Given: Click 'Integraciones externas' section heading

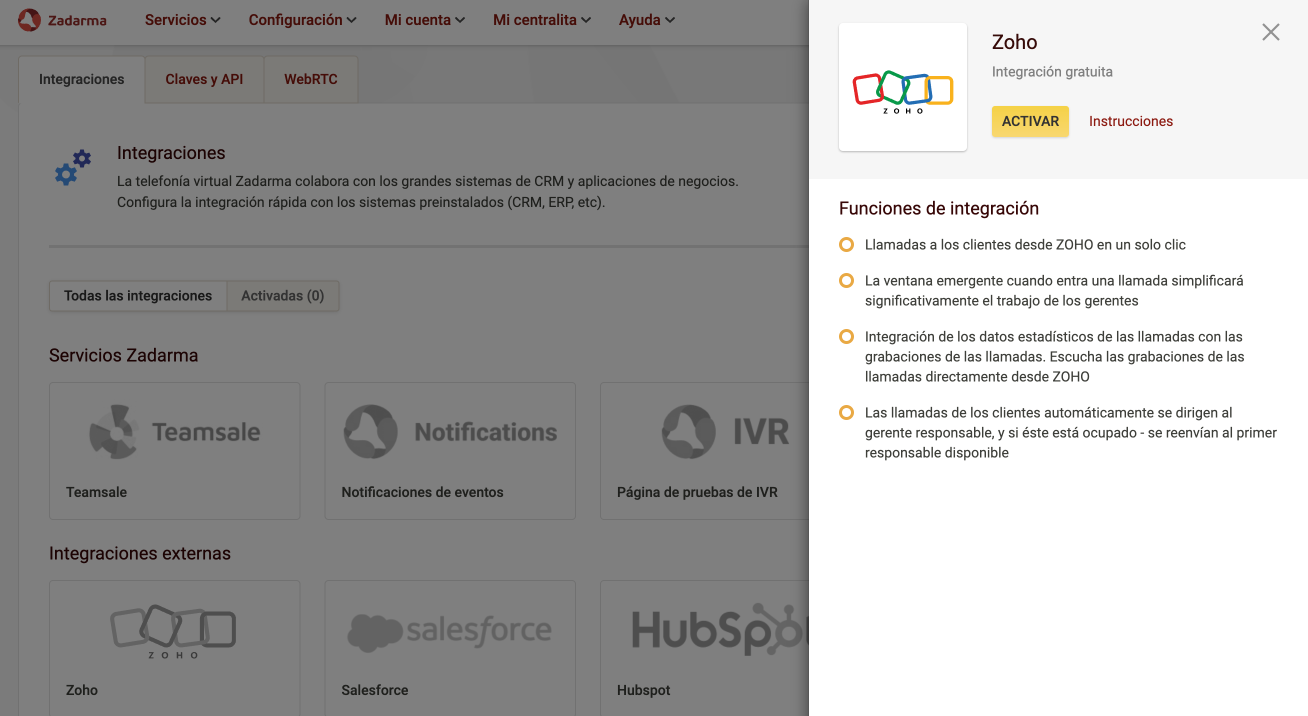Looking at the screenshot, I should (x=140, y=553).
